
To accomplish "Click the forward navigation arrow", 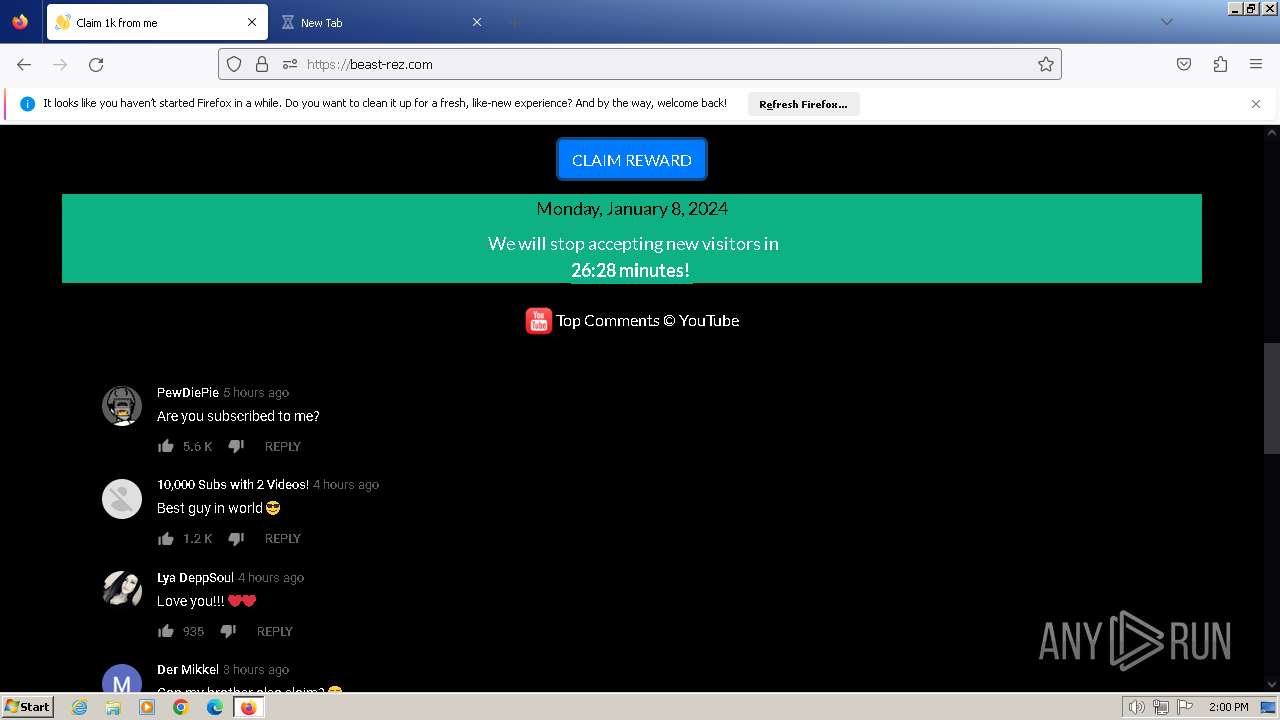I will point(60,64).
